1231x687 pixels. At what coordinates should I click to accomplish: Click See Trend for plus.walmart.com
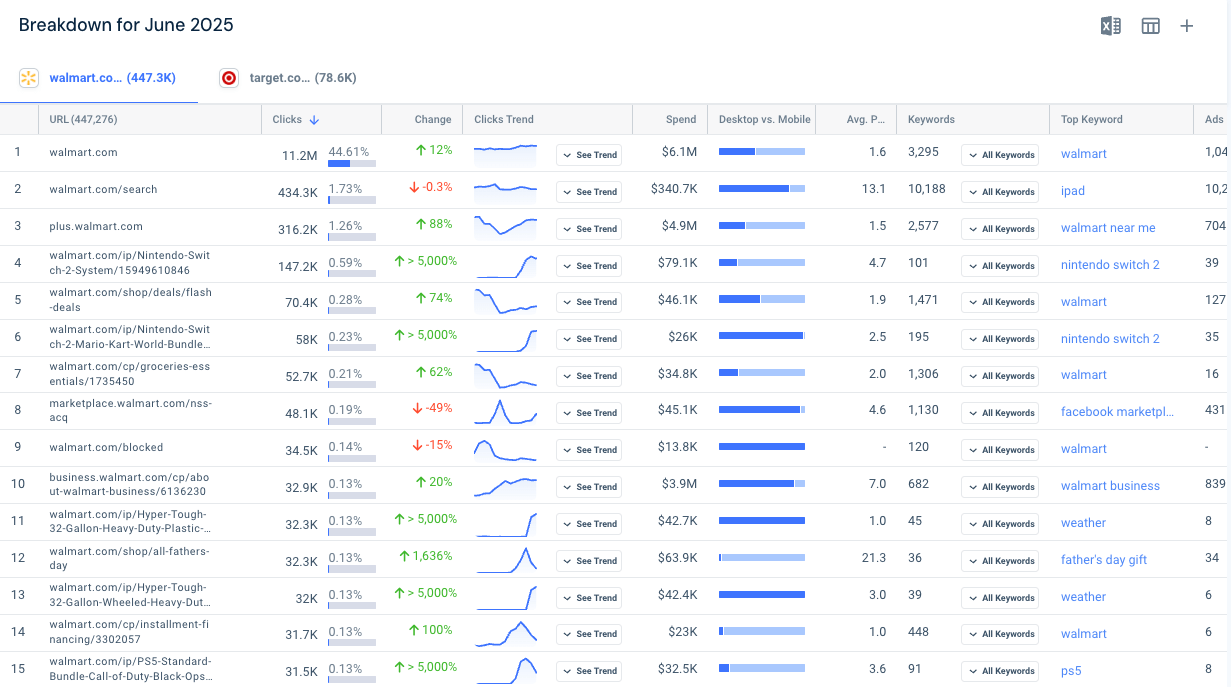(589, 228)
